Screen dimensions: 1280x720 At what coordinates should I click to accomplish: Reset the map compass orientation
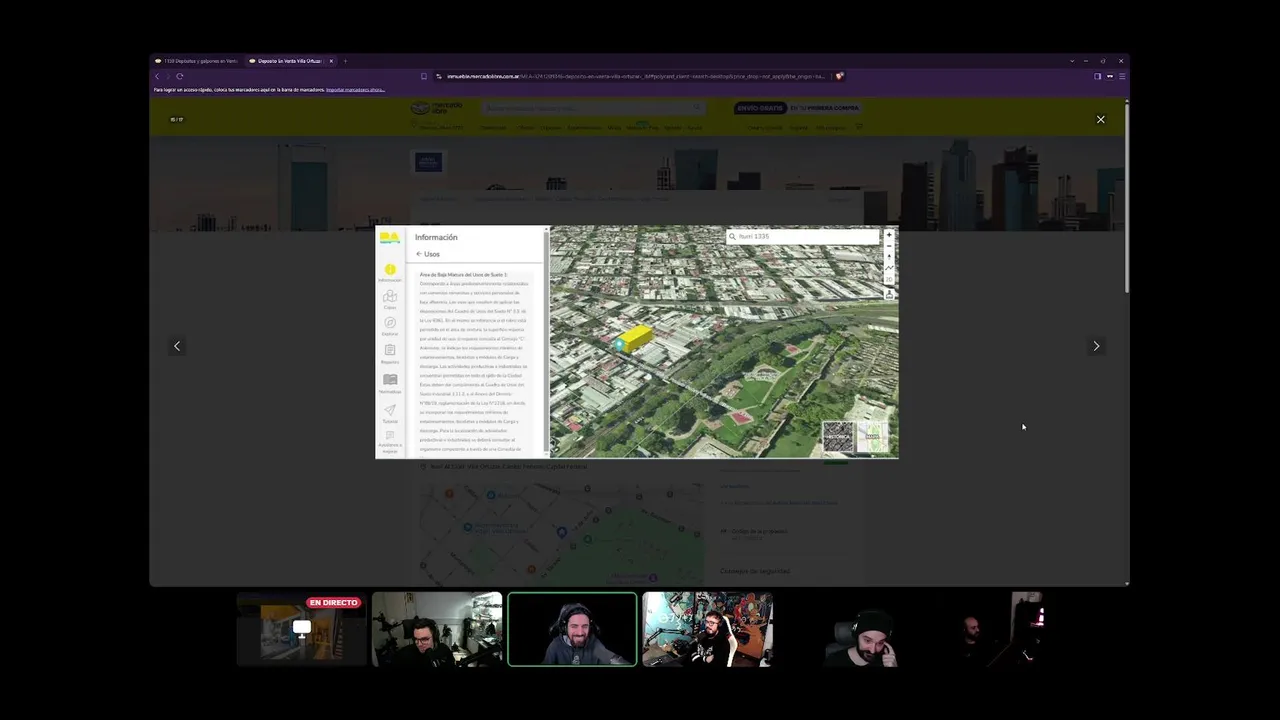click(889, 257)
